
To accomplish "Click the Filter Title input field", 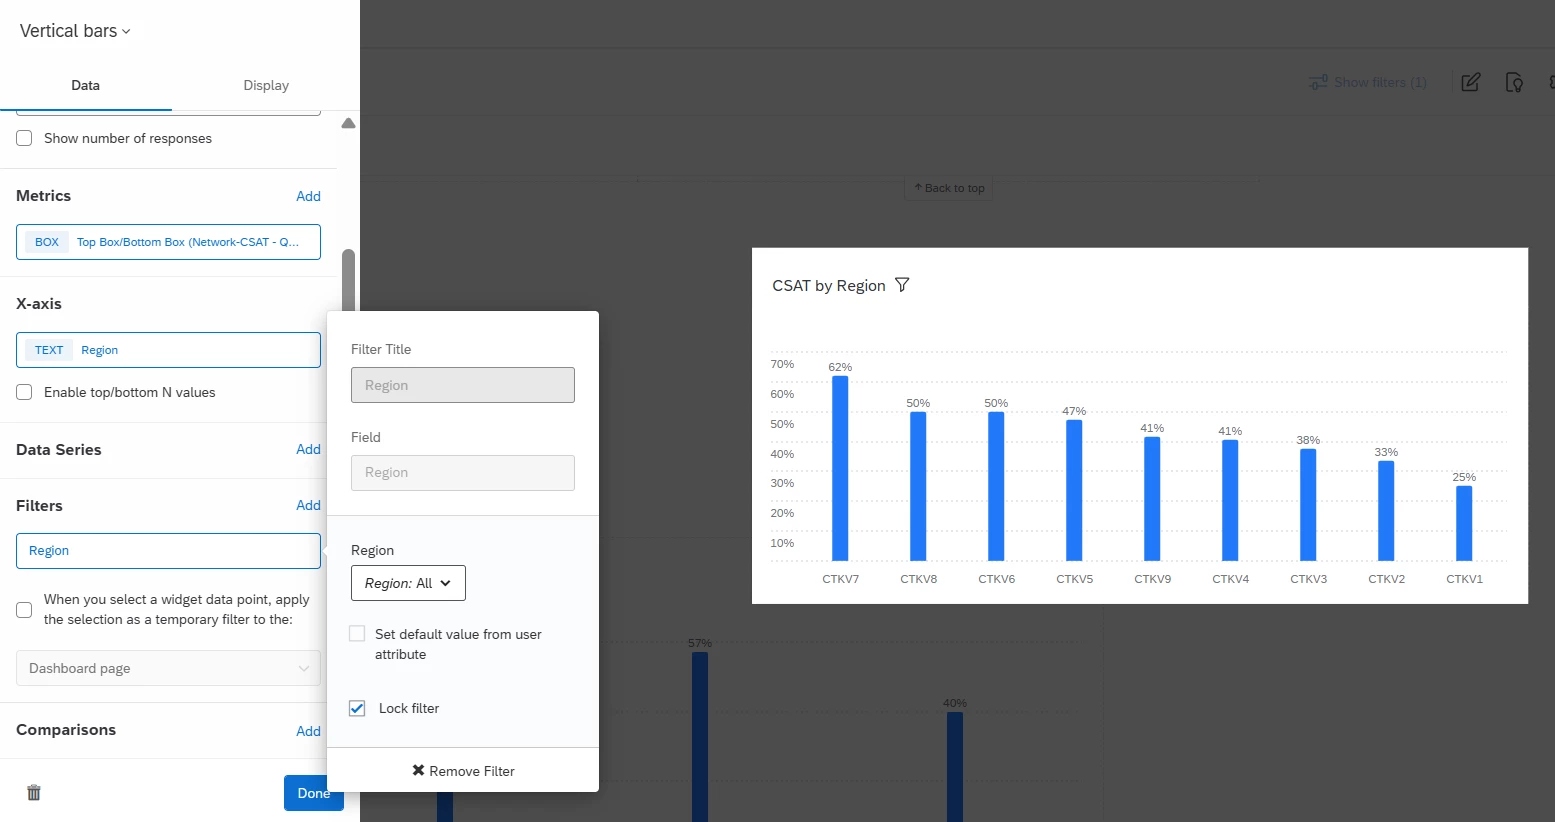I will click(463, 385).
